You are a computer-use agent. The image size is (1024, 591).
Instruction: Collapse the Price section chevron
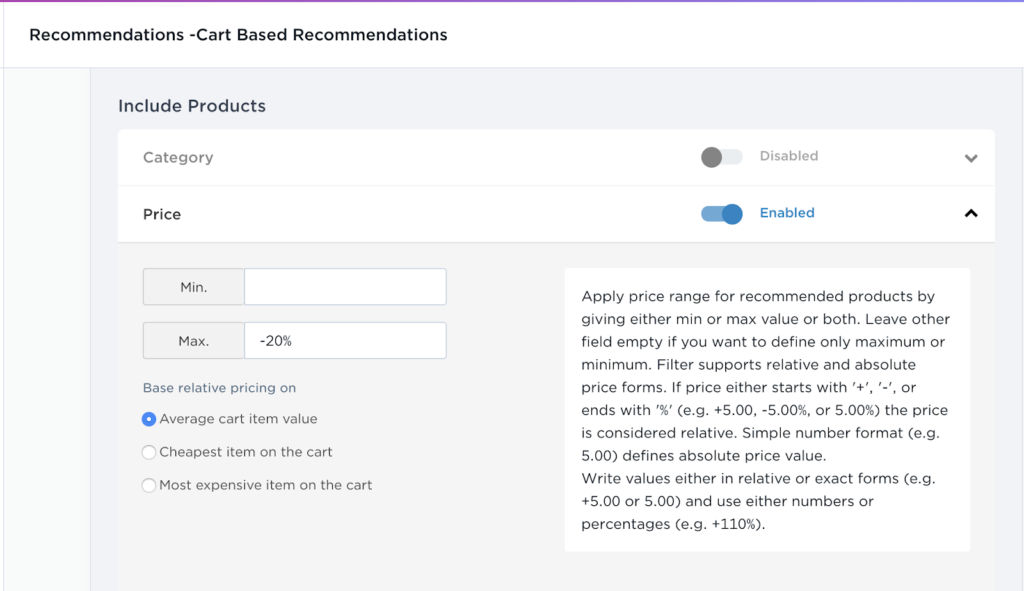(971, 214)
